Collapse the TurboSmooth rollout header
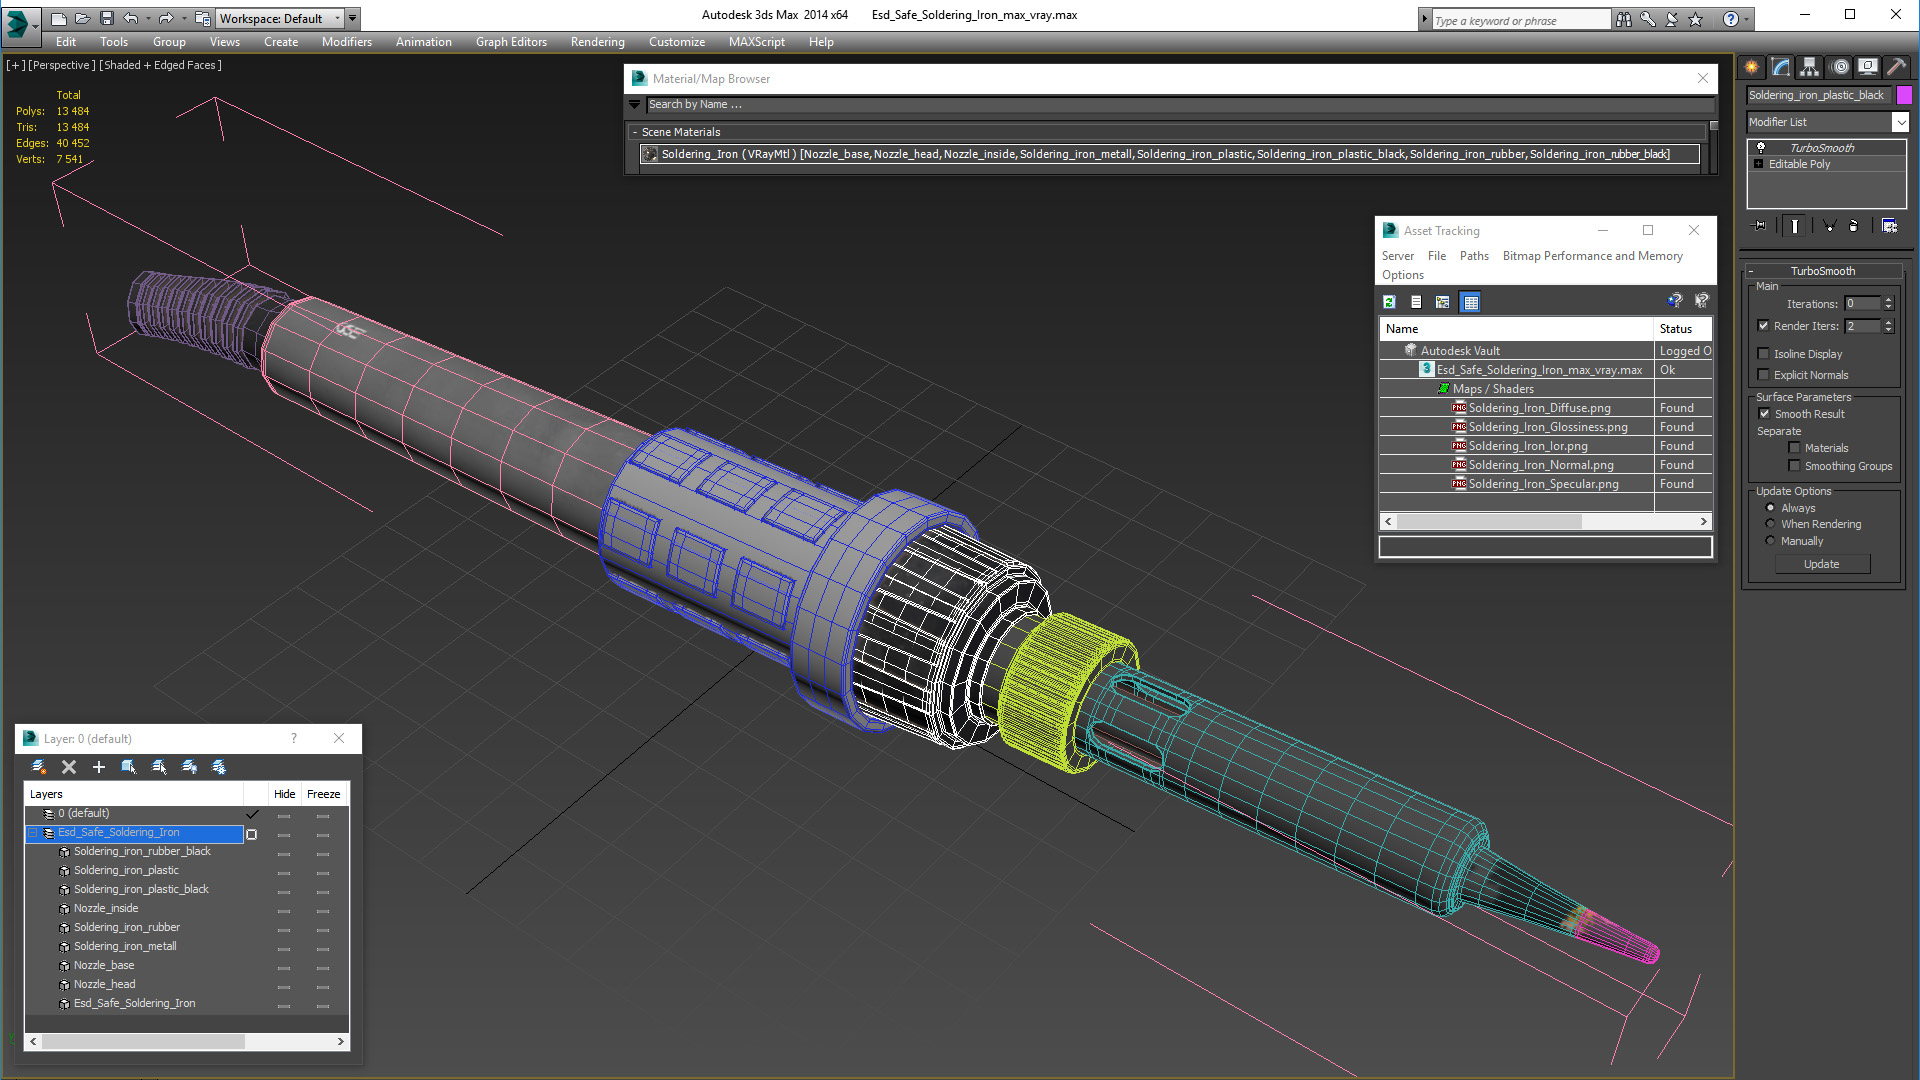The image size is (1920, 1080). [1822, 271]
